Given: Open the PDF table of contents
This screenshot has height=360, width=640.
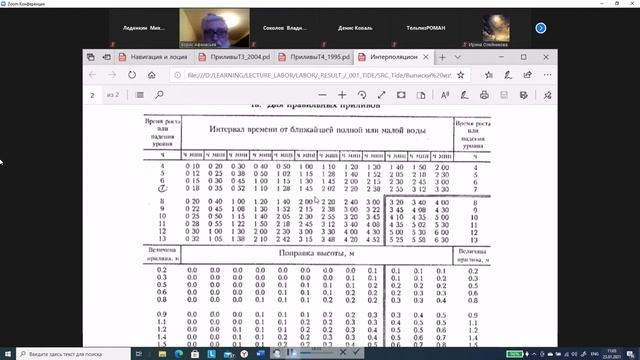Looking at the screenshot, I should 140,95.
